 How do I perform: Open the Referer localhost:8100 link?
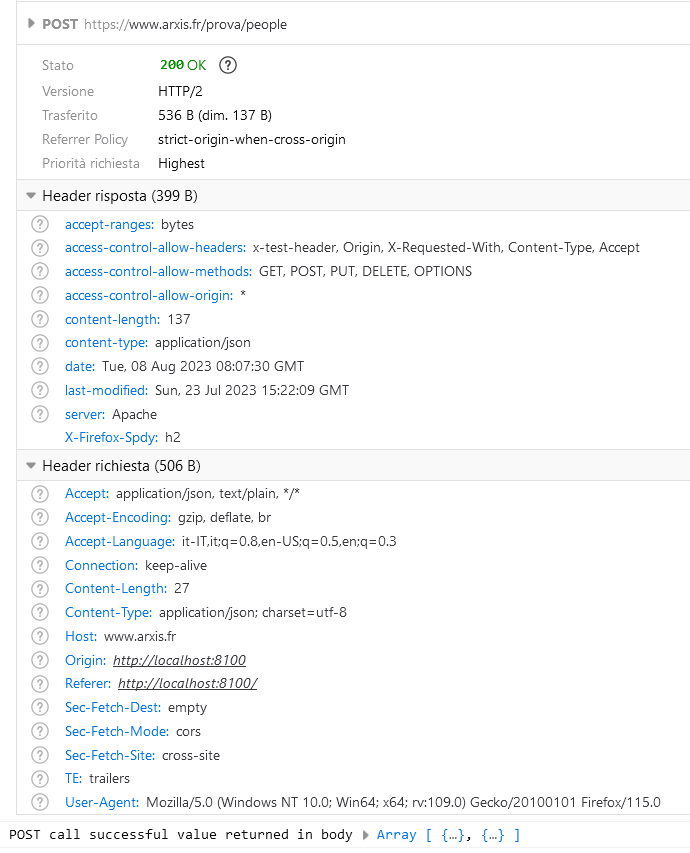tap(187, 684)
